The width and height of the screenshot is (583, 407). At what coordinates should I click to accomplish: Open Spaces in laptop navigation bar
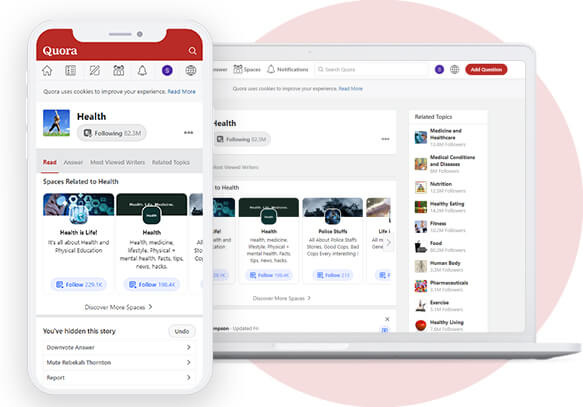[247, 70]
